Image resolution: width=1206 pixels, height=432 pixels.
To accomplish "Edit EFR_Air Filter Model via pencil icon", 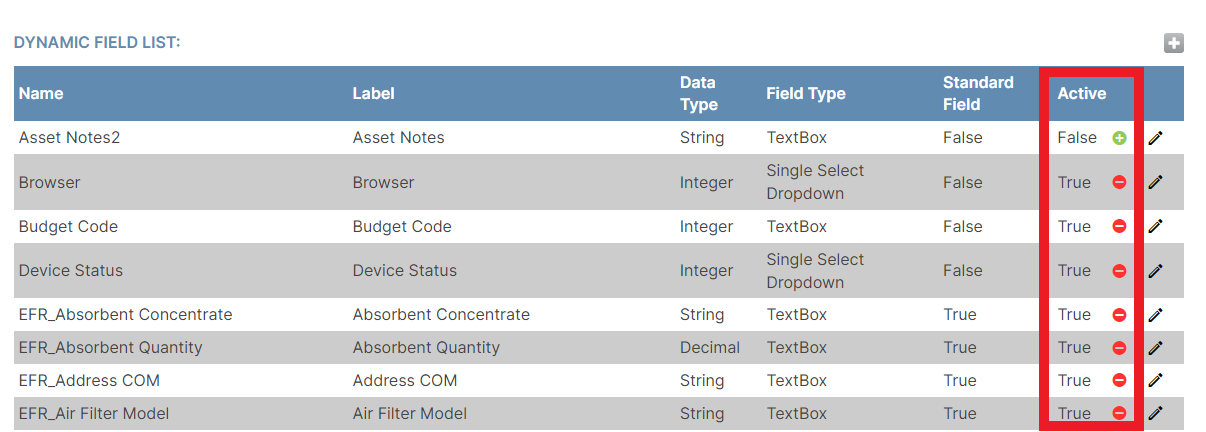I will pos(1156,413).
